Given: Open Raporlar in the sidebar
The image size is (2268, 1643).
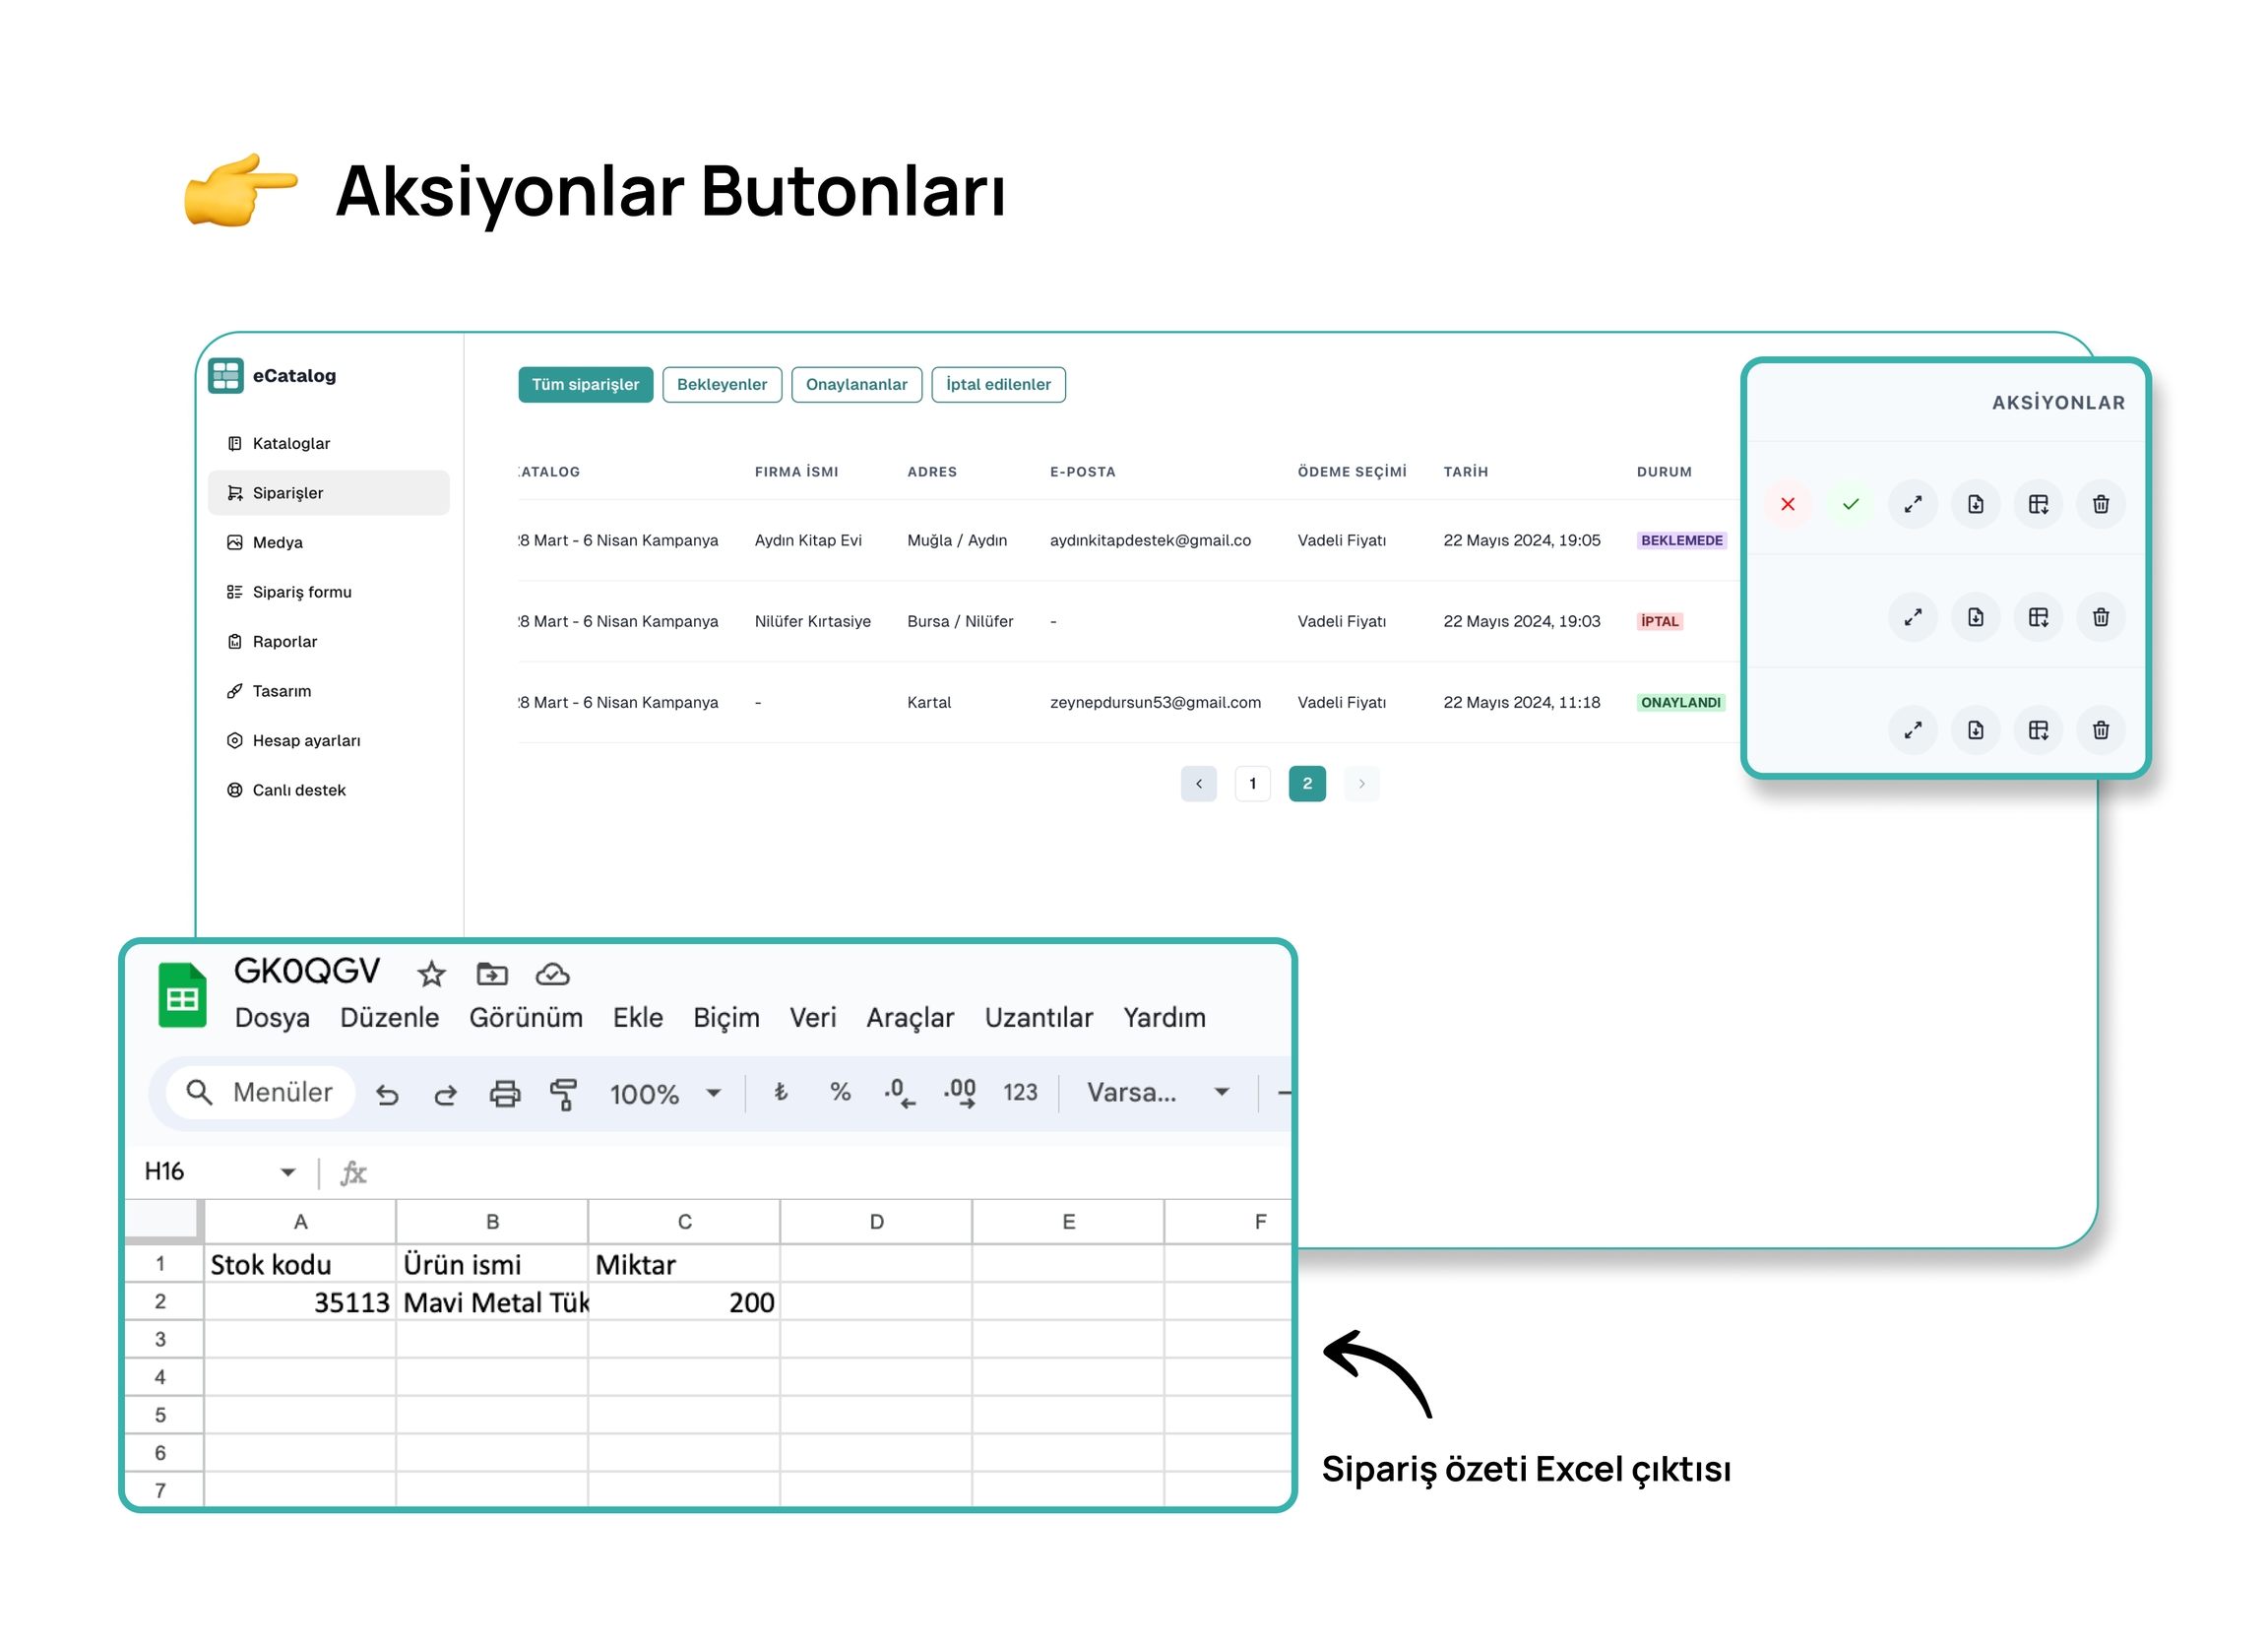Looking at the screenshot, I should [284, 641].
